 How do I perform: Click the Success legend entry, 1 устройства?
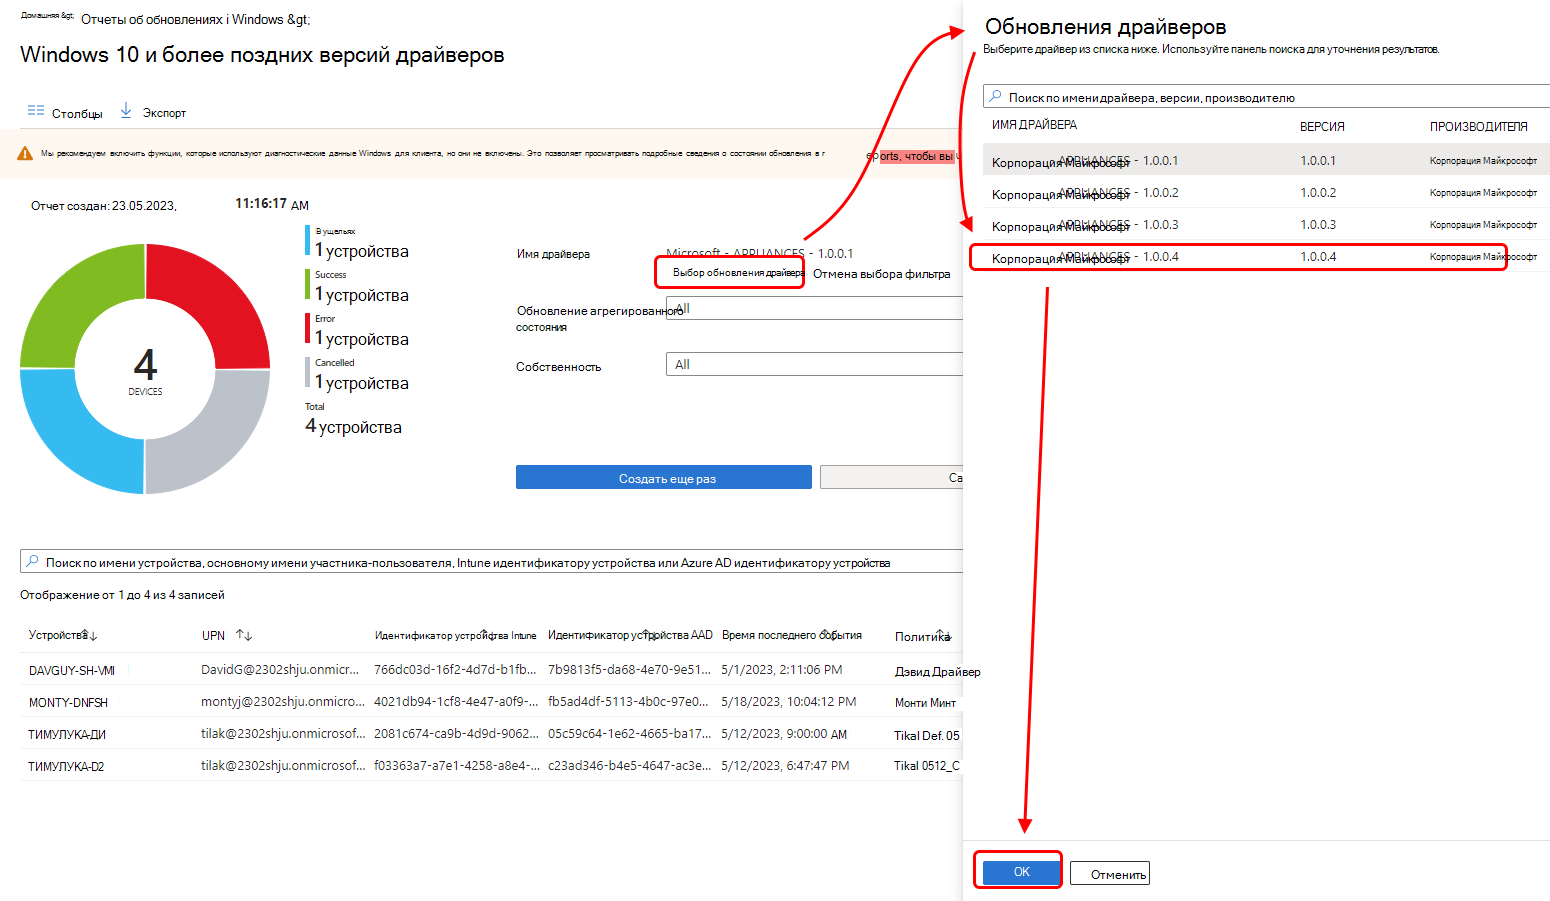tap(358, 286)
